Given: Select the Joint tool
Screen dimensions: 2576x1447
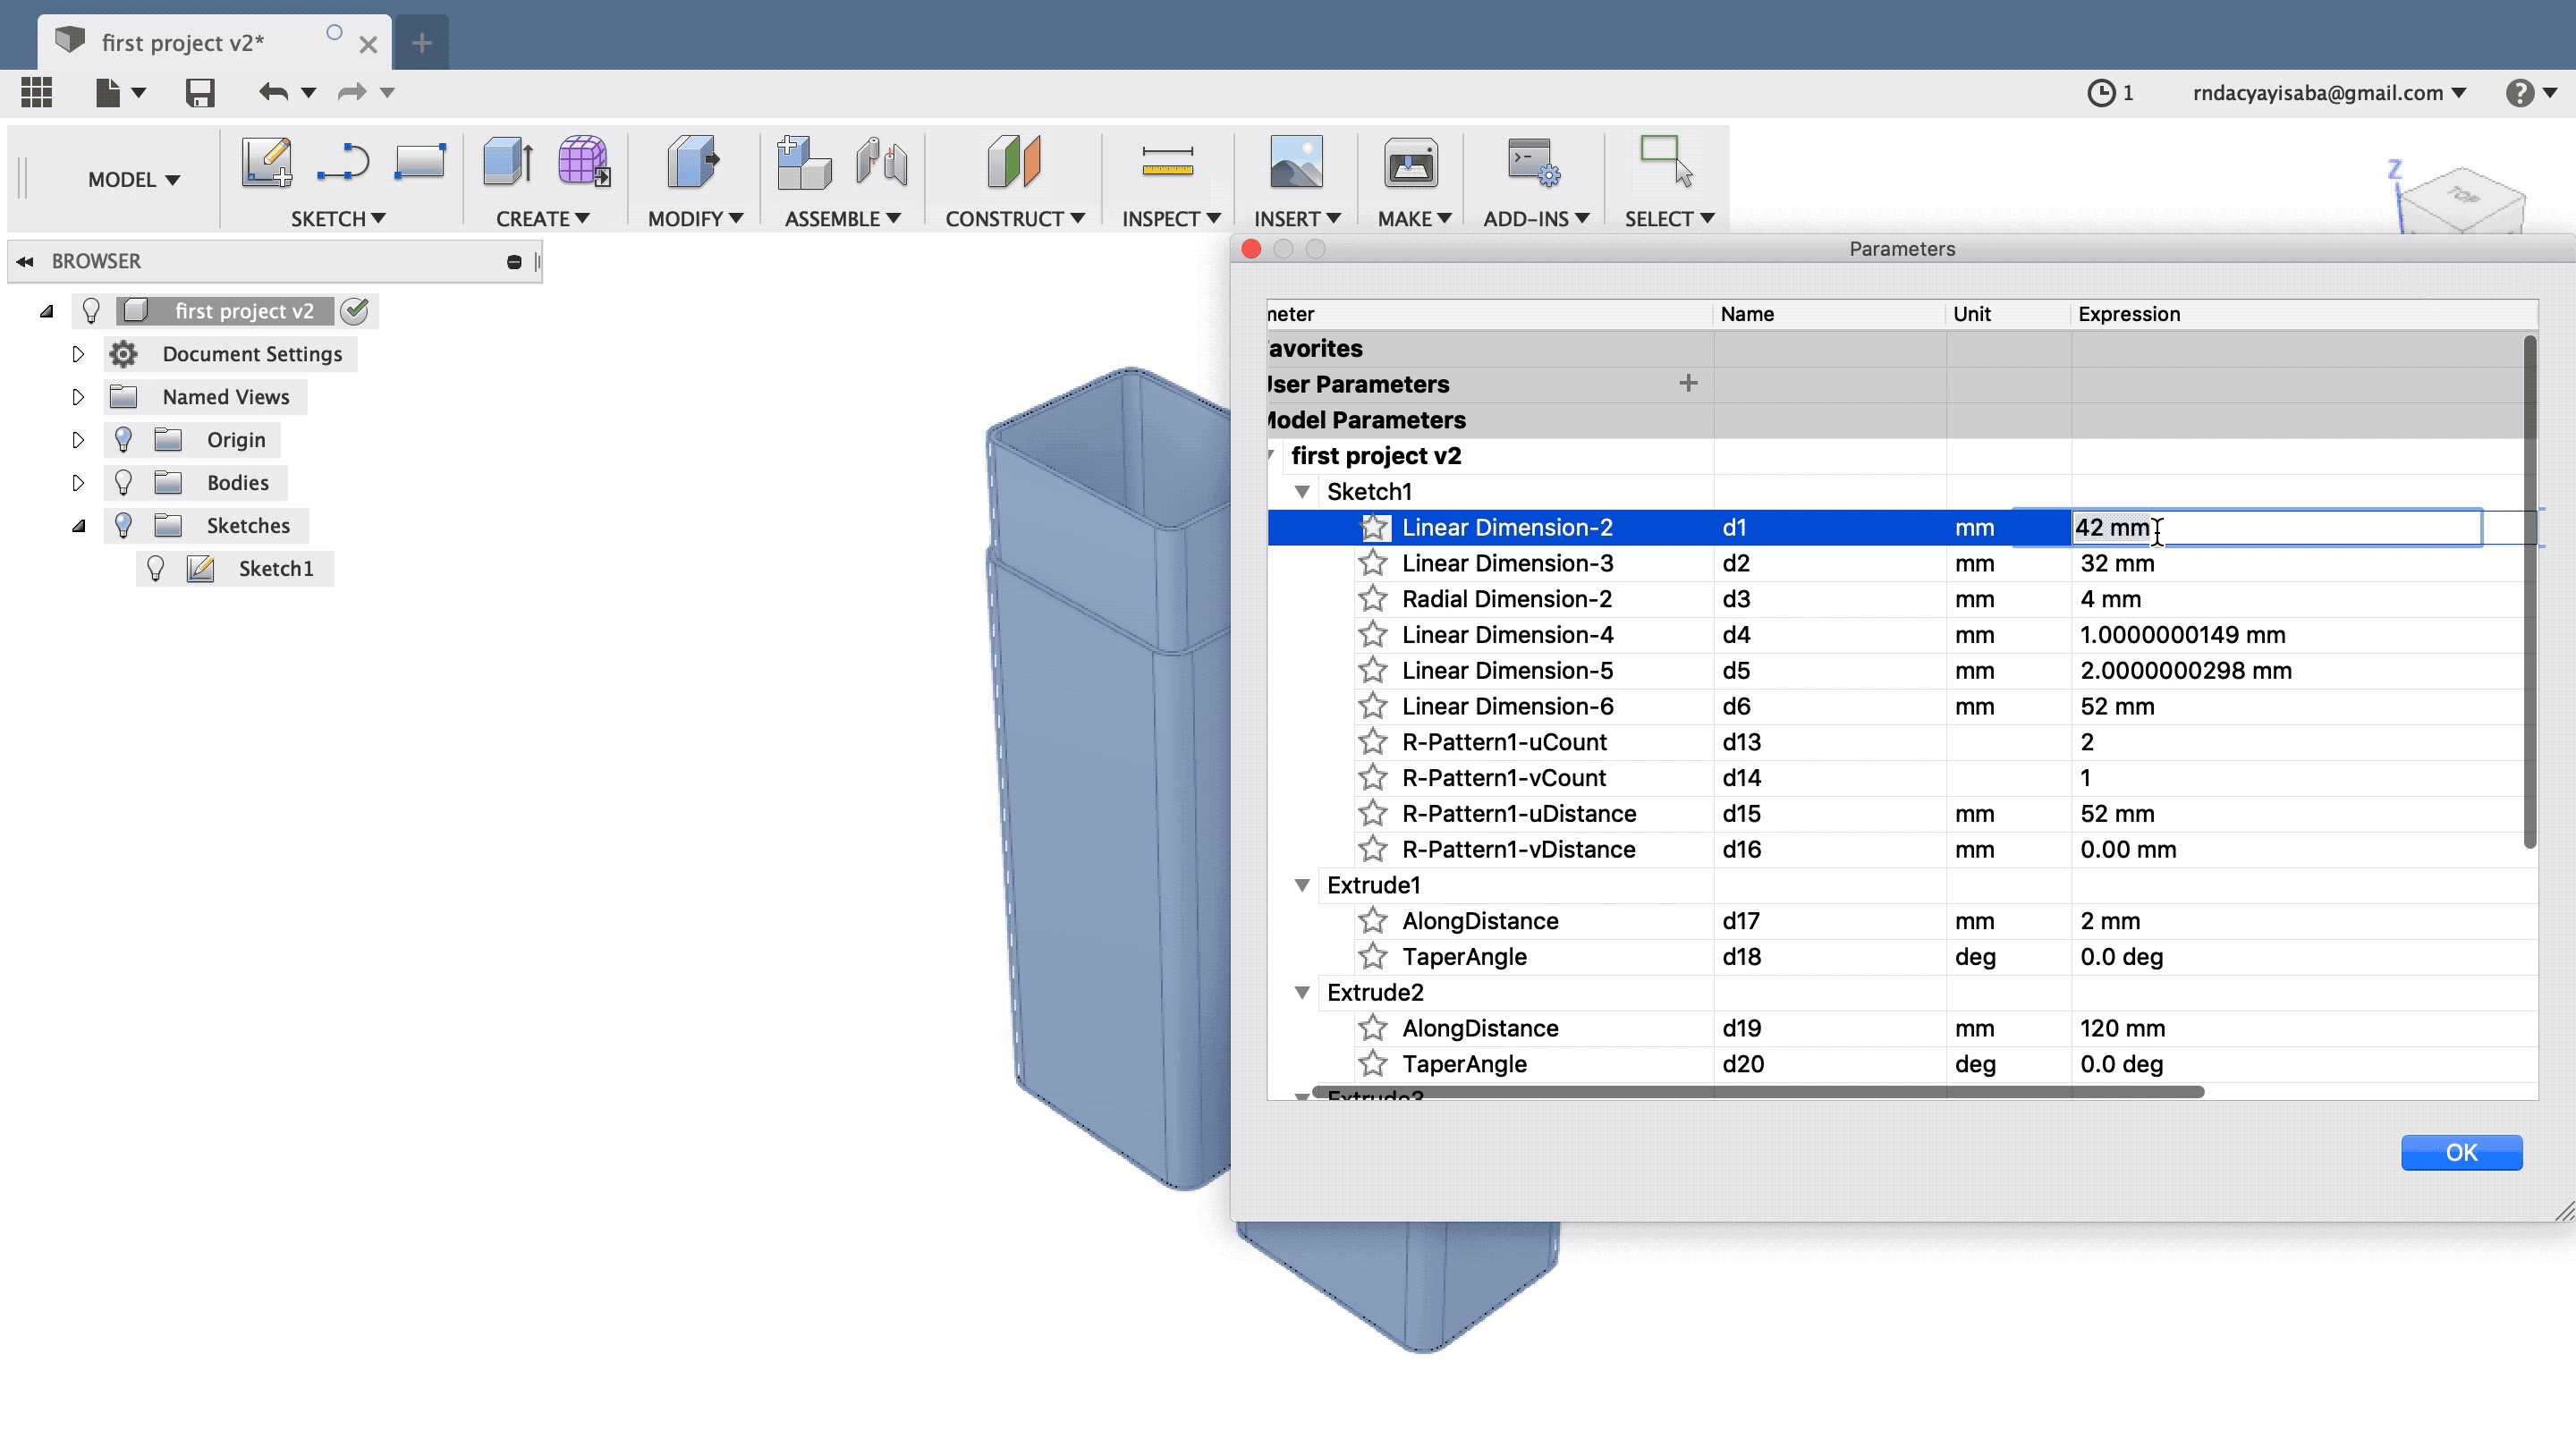Looking at the screenshot, I should [881, 162].
